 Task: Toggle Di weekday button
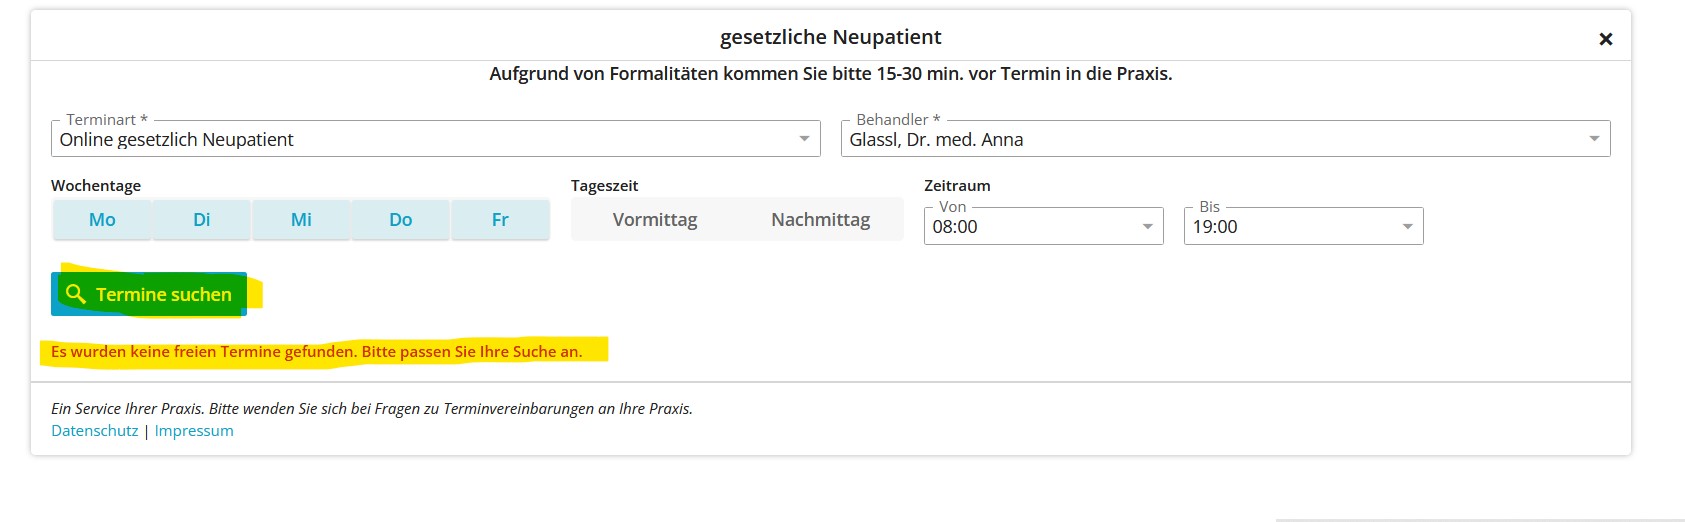202,220
